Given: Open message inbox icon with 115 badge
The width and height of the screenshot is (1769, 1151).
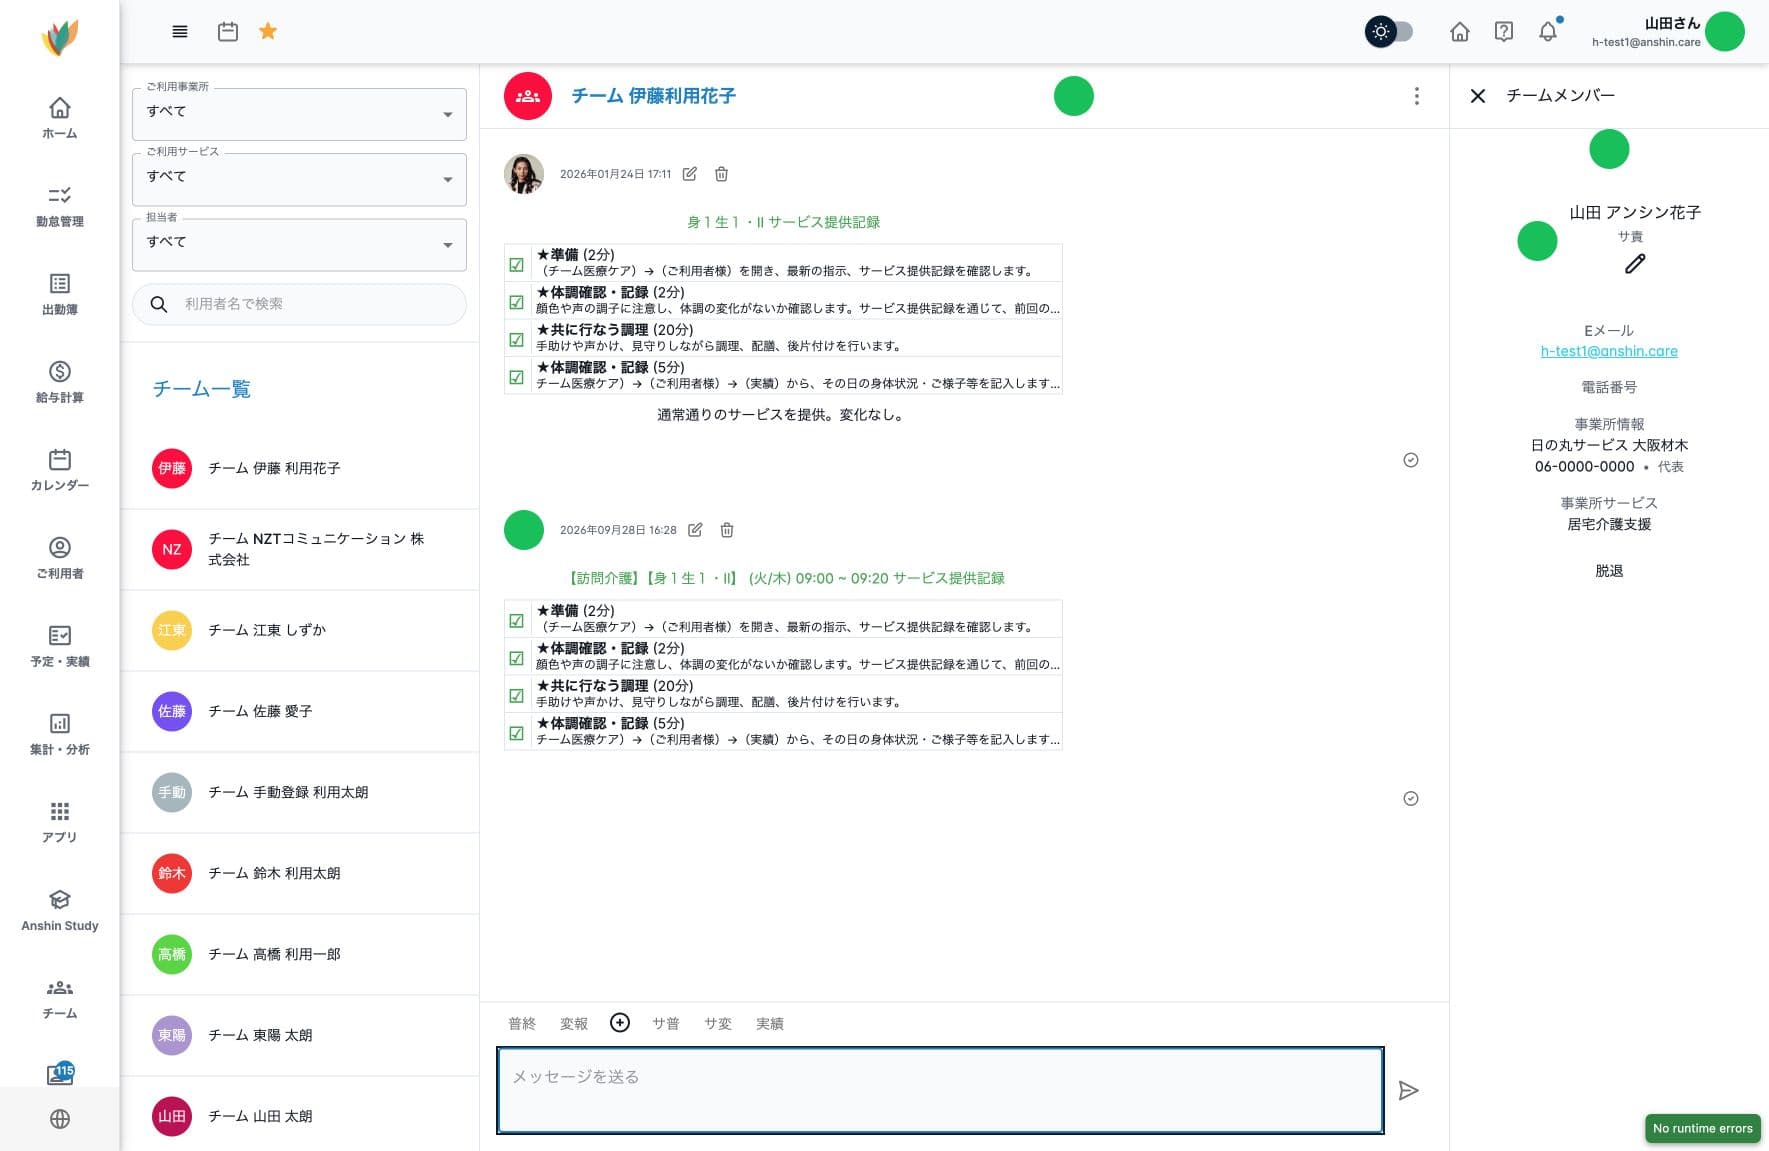Looking at the screenshot, I should [60, 1074].
